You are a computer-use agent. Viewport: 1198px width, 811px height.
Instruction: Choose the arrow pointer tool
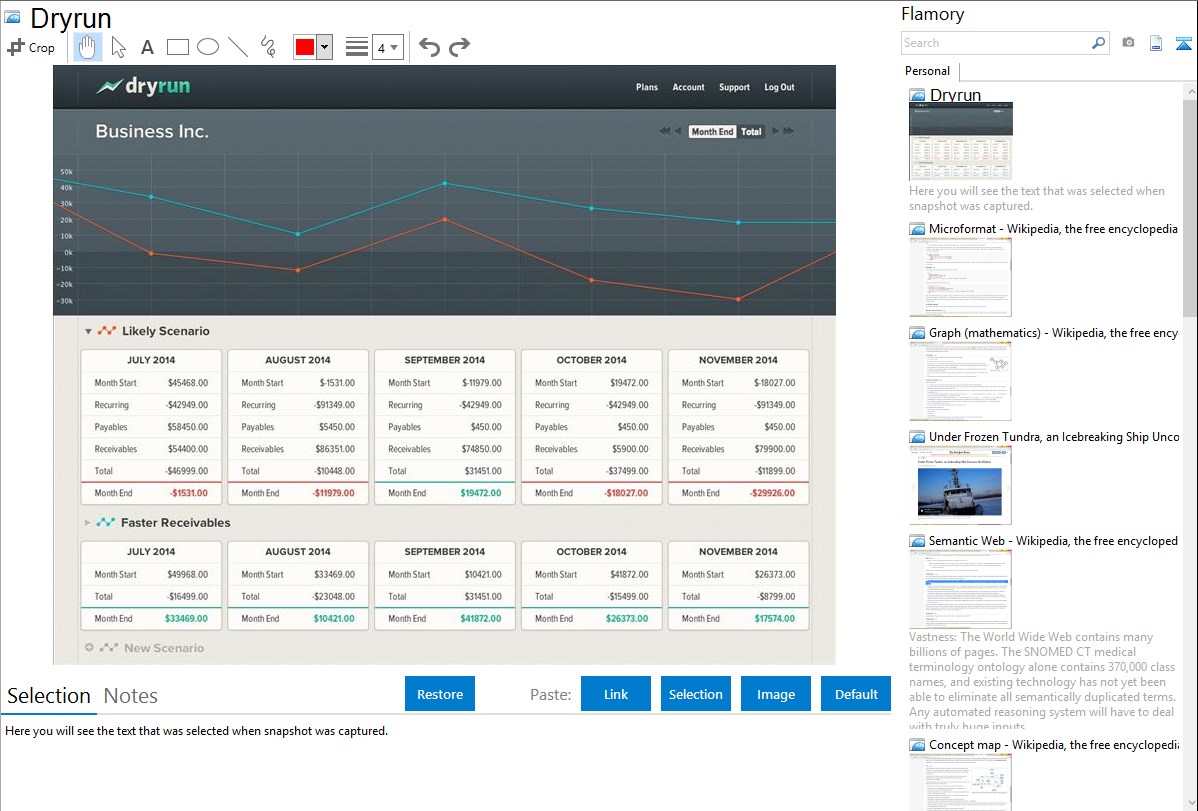click(x=118, y=47)
